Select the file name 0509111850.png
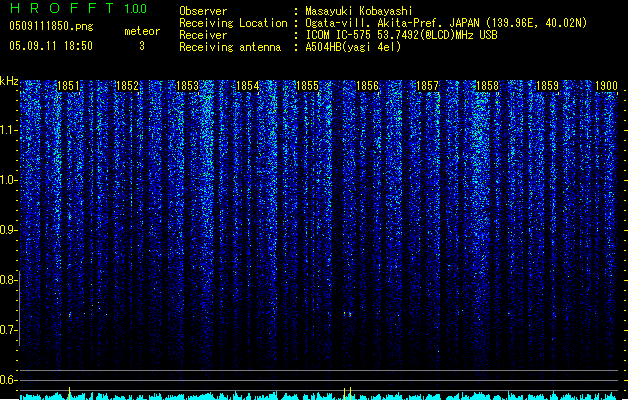Viewport: 629px width, 400px height. click(x=51, y=26)
